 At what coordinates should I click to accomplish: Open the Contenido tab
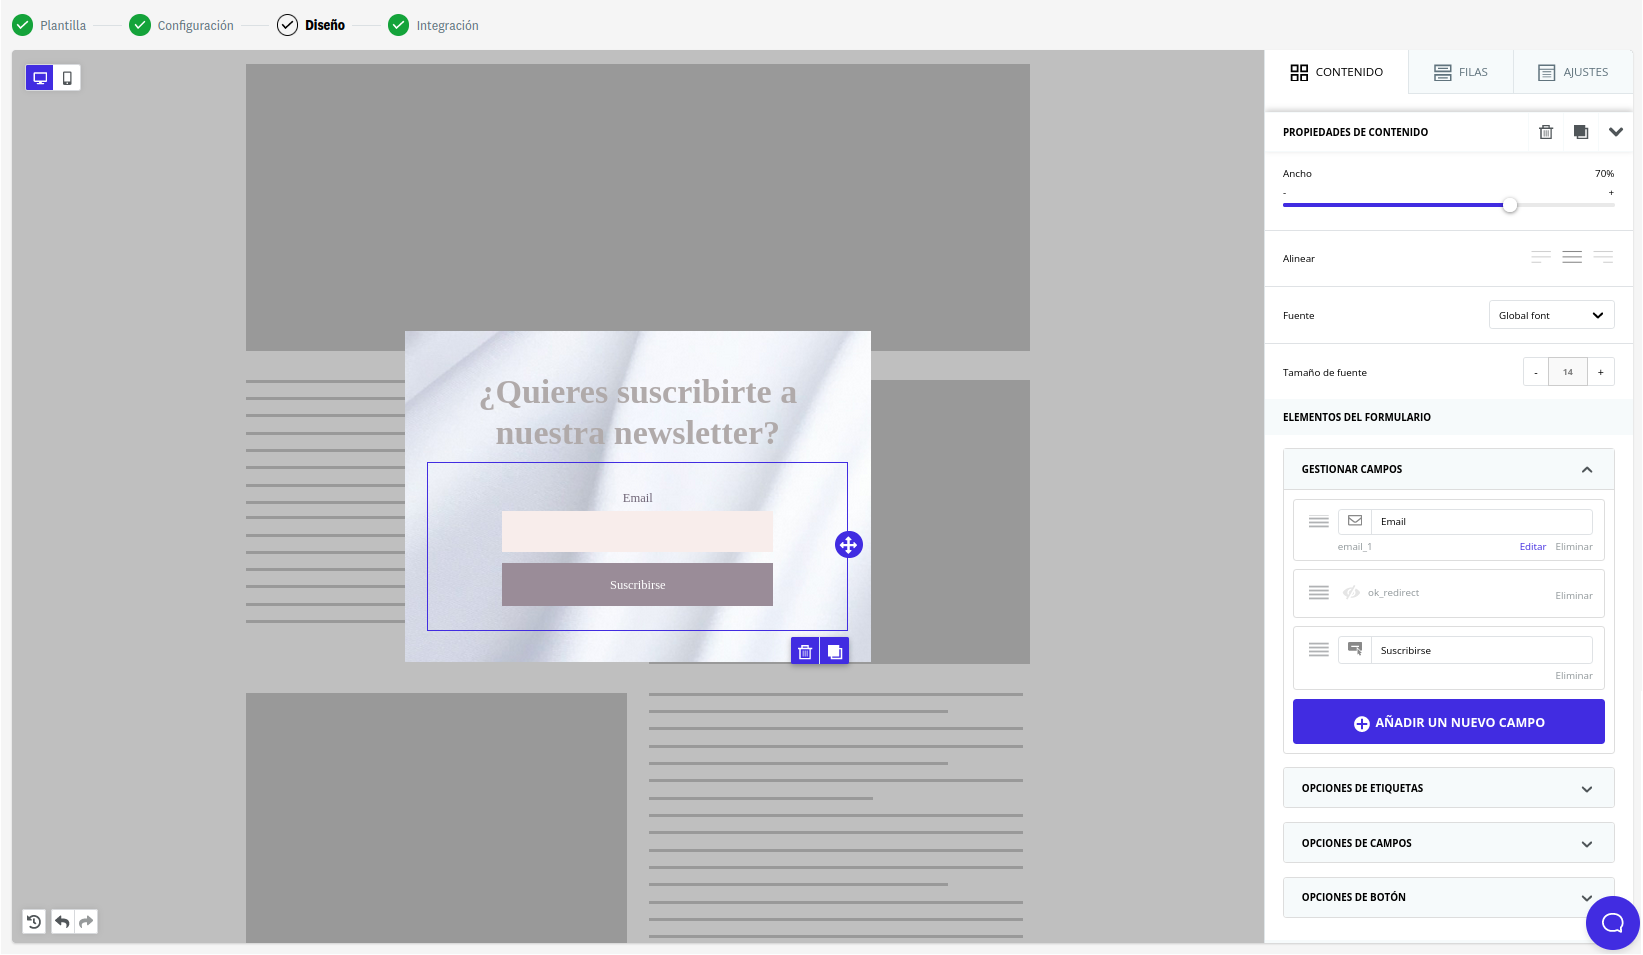[x=1336, y=72]
